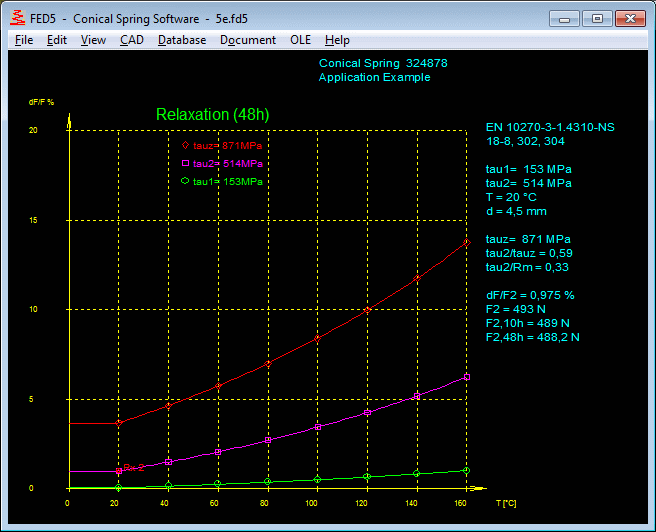
Task: Open the Database menu
Action: click(x=182, y=40)
